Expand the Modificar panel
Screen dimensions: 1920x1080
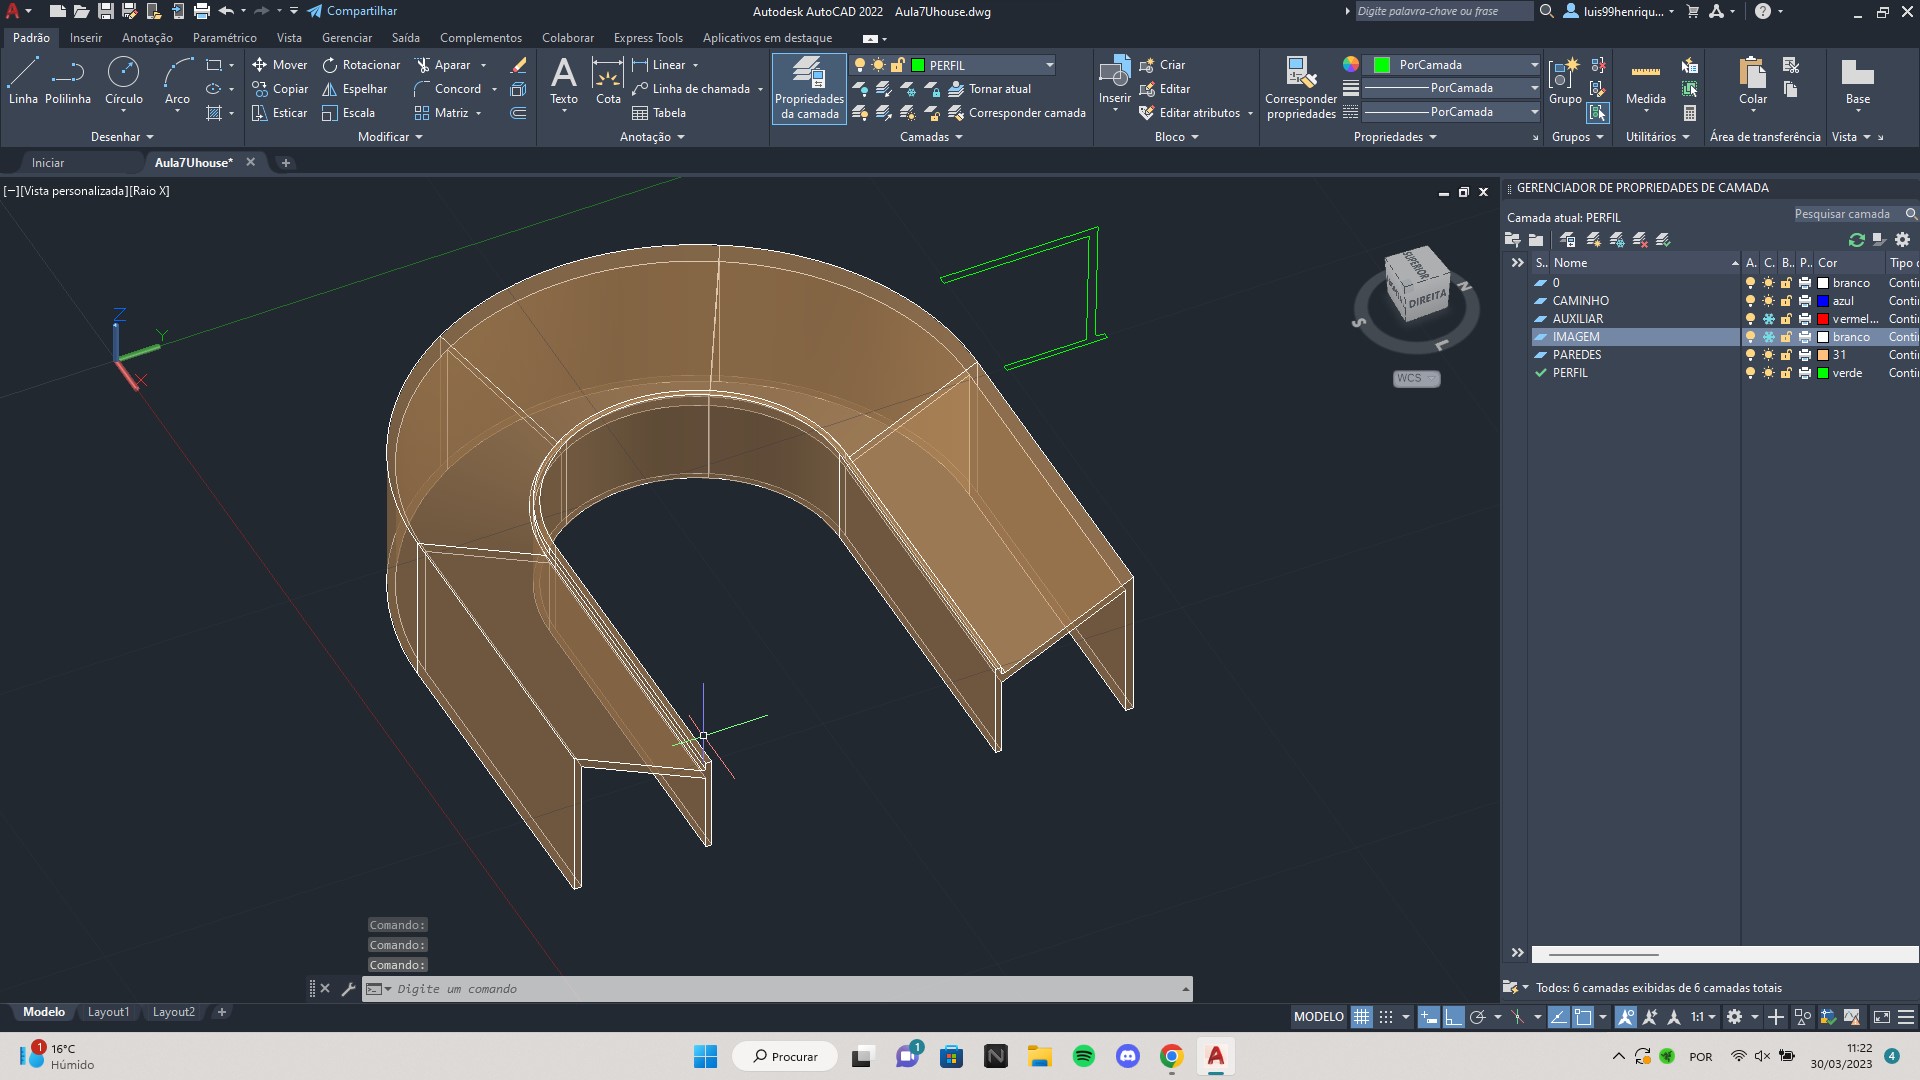(x=390, y=137)
